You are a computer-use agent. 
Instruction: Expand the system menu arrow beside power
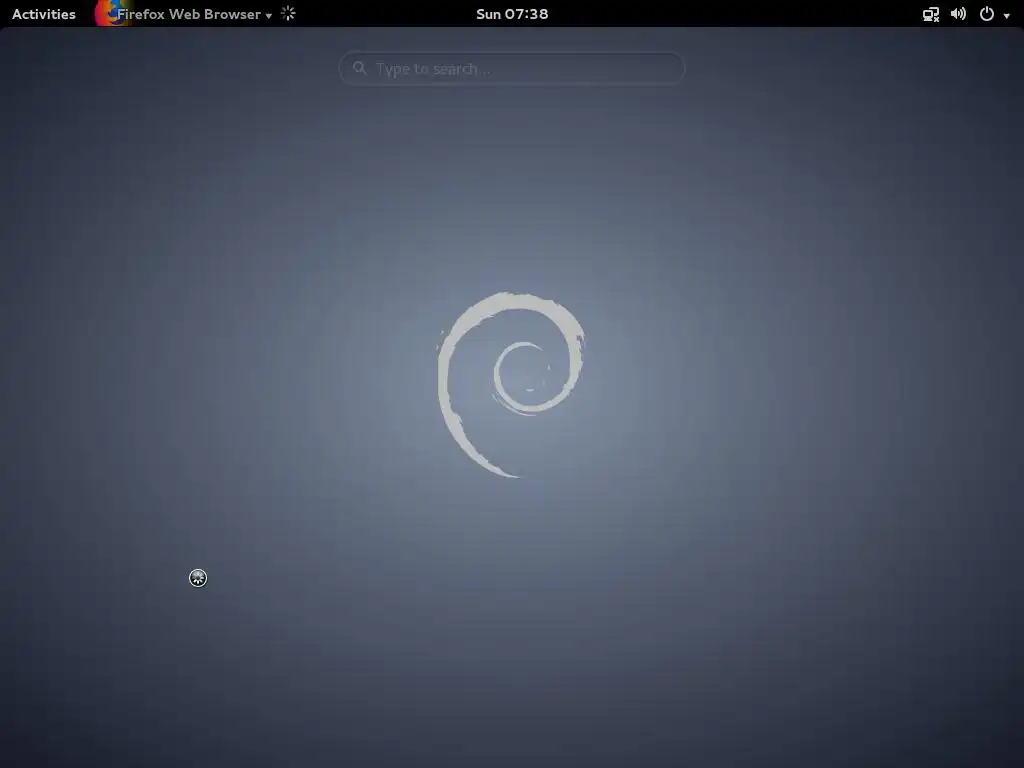(1006, 16)
